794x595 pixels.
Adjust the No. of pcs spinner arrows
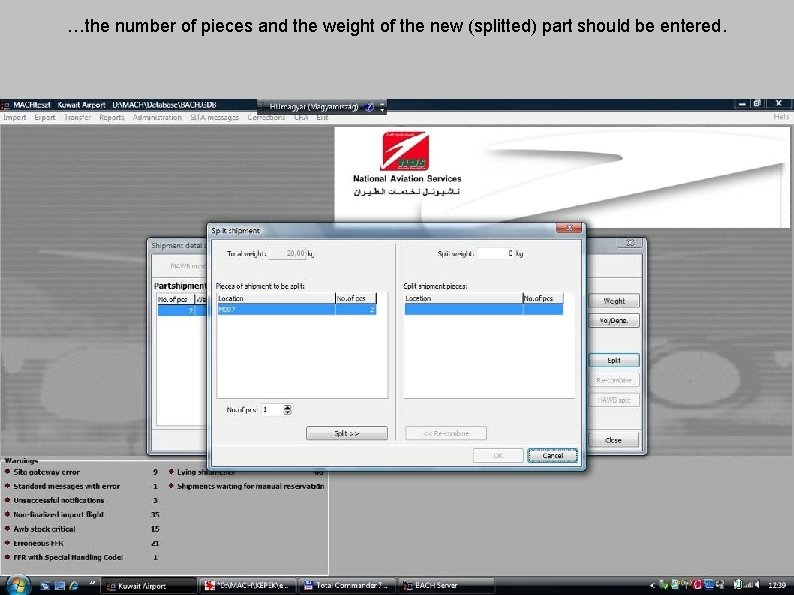(288, 410)
